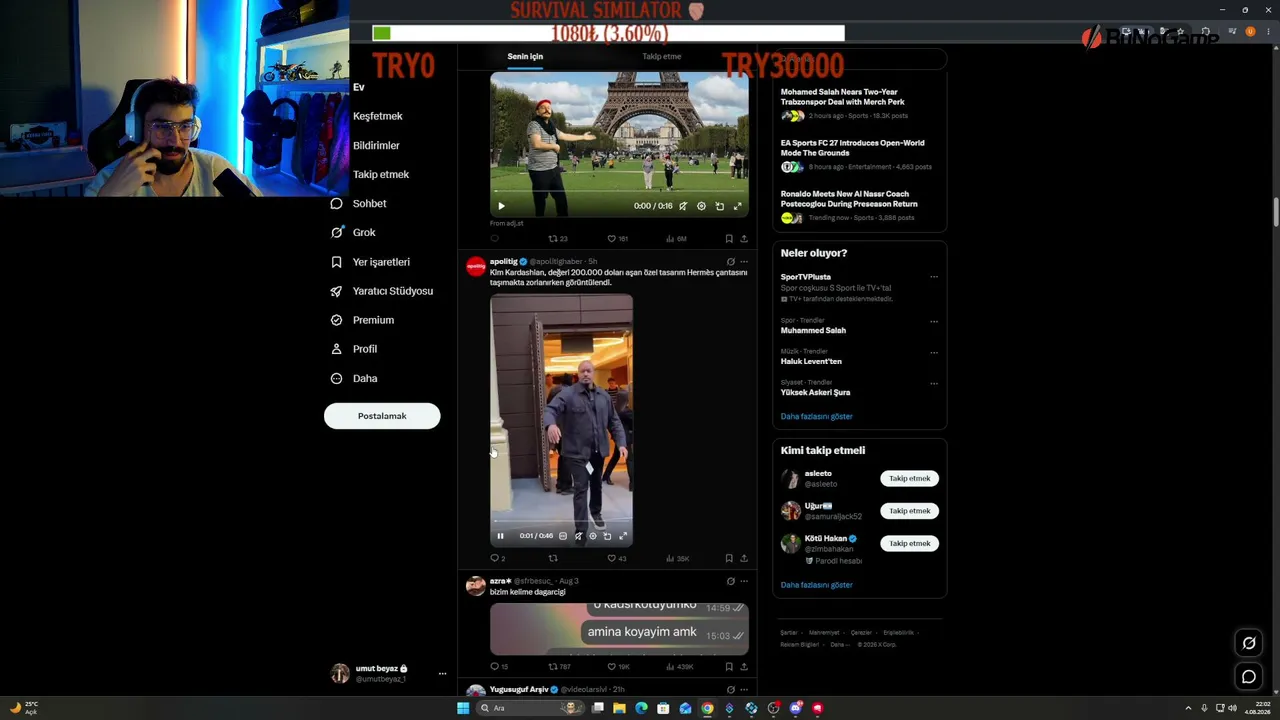Open the floating Grok button
1280x720 pixels.
tap(1249, 643)
